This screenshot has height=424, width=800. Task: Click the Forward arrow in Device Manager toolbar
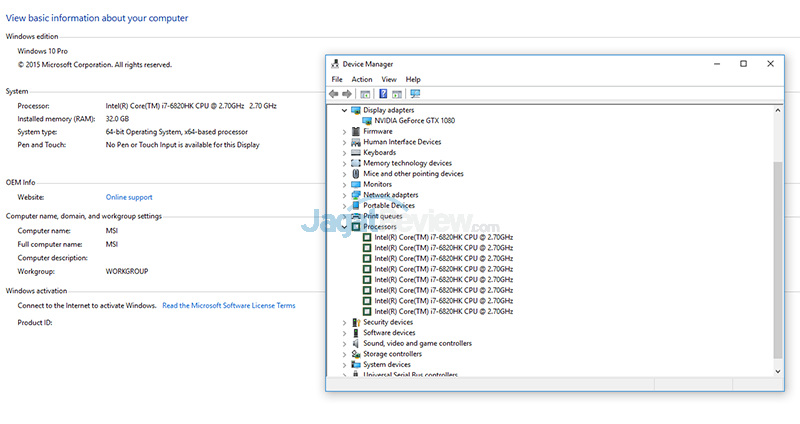pyautogui.click(x=347, y=94)
